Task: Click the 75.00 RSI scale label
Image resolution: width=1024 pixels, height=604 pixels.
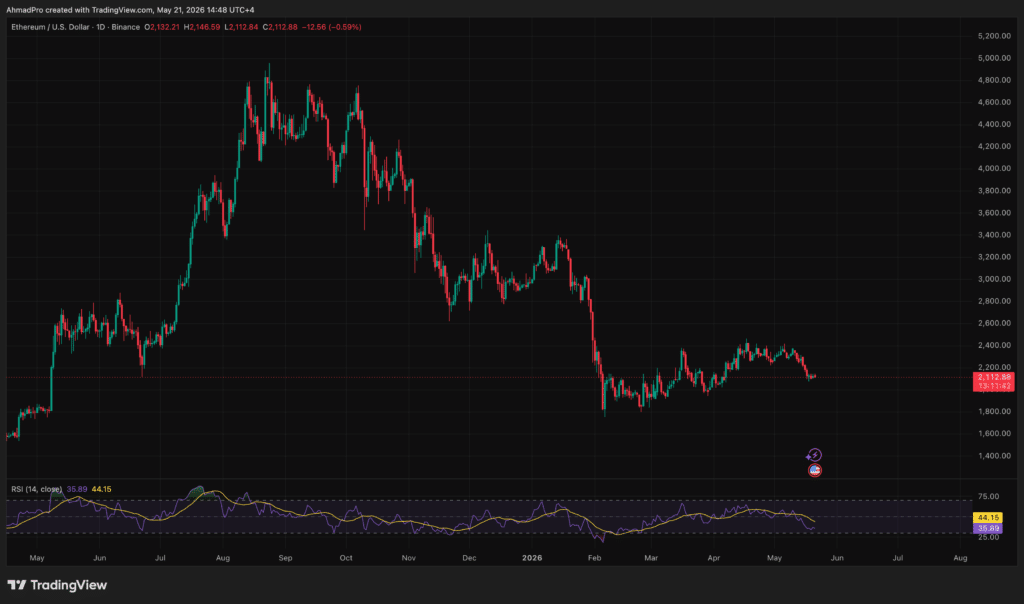Action: [988, 497]
